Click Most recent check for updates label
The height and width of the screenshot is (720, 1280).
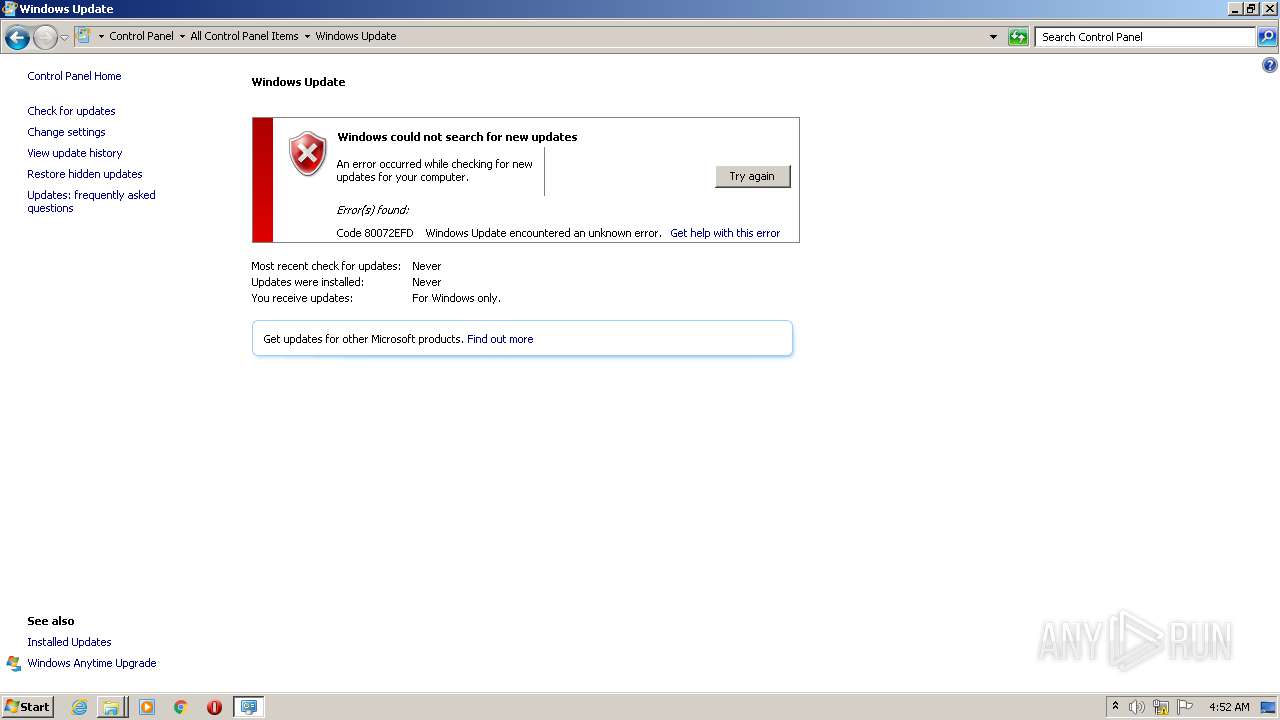[x=326, y=266]
